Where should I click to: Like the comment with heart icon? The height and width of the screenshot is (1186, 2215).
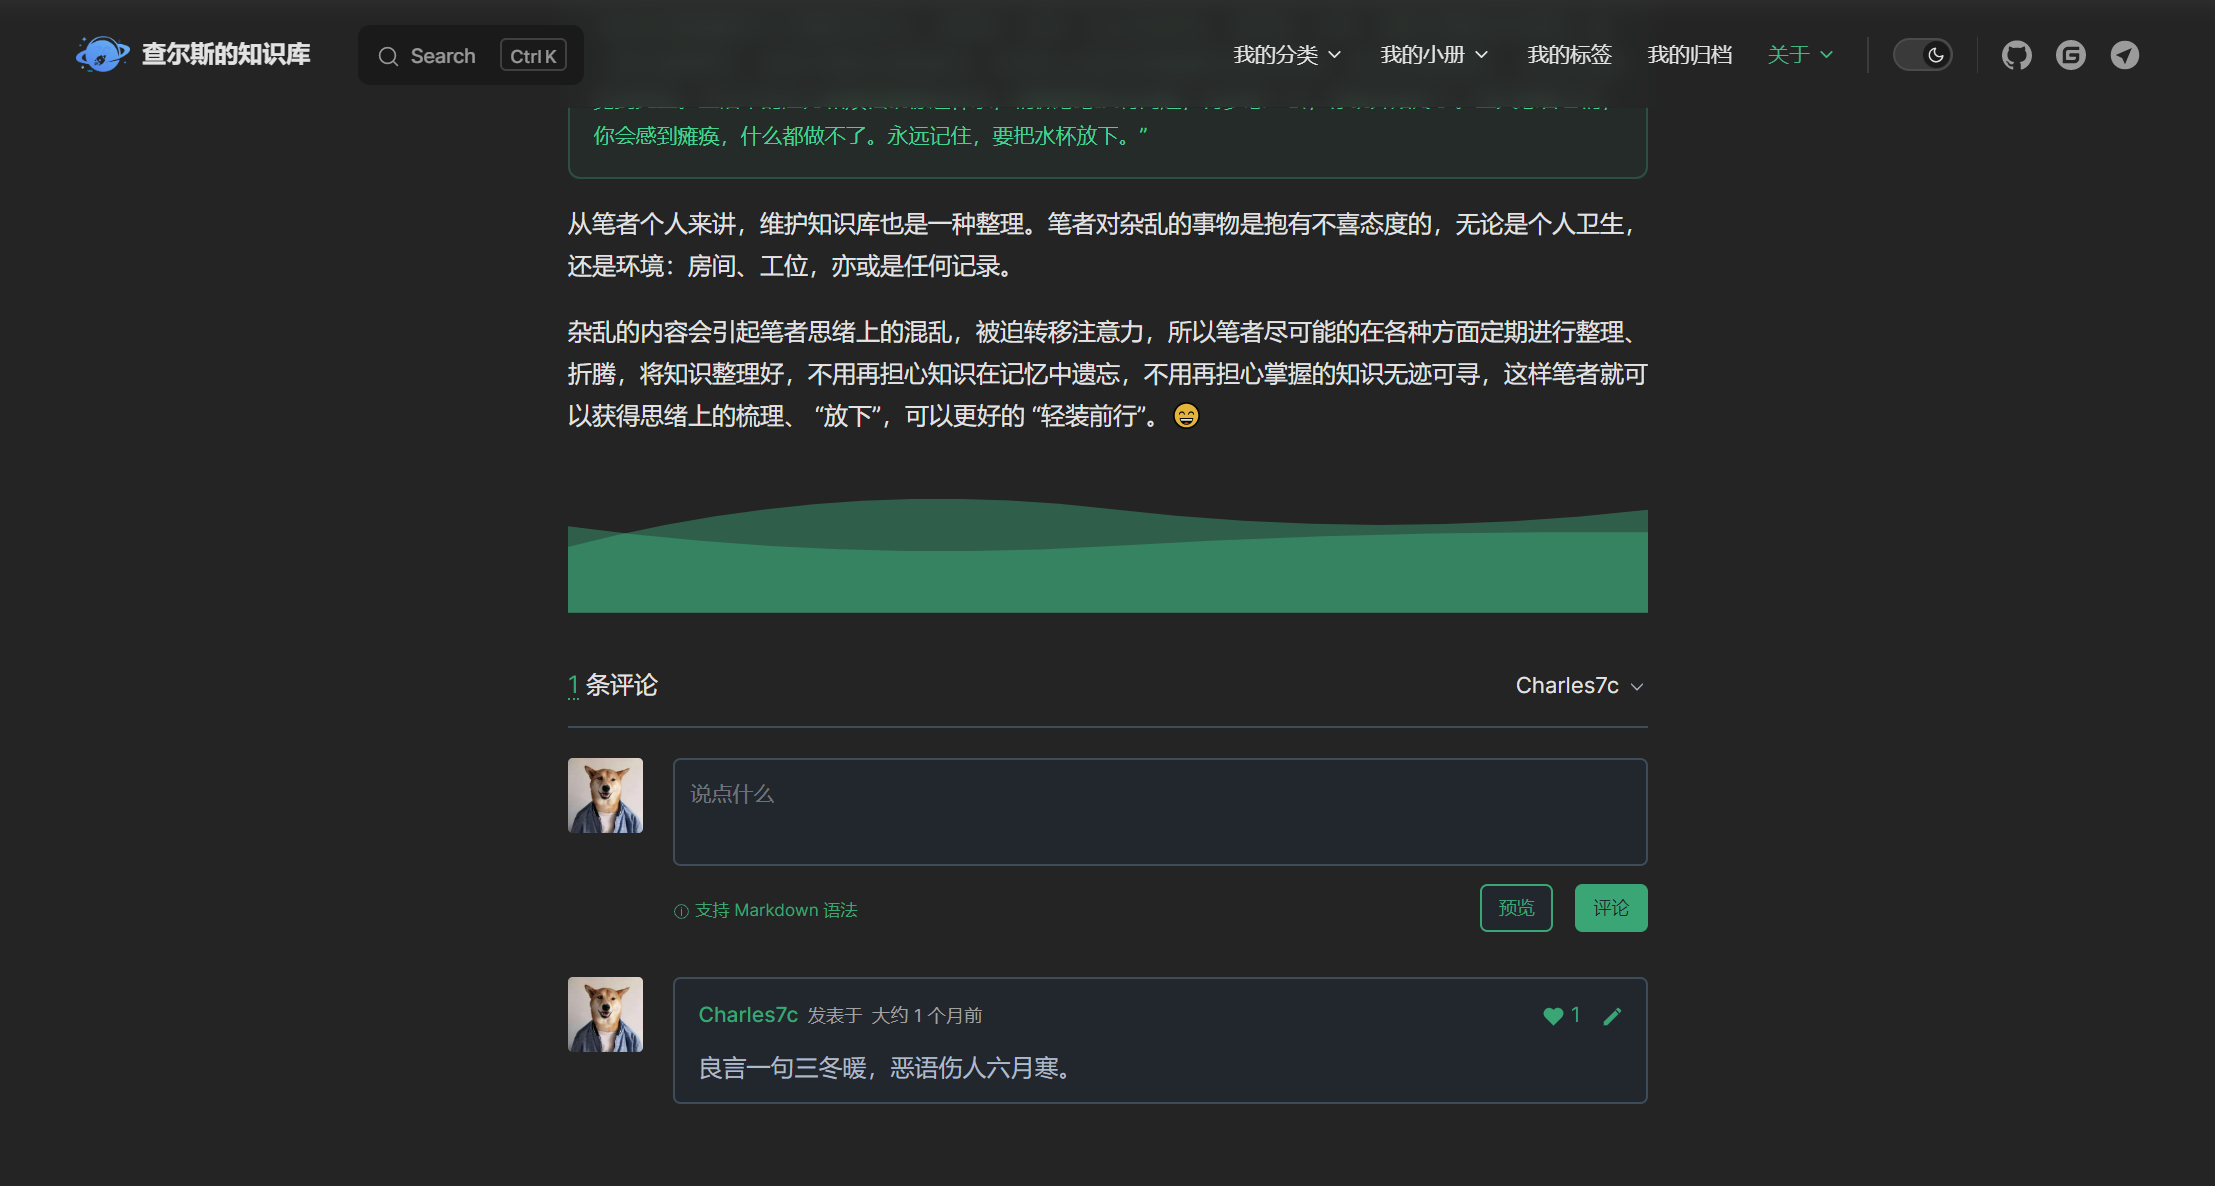point(1552,1016)
